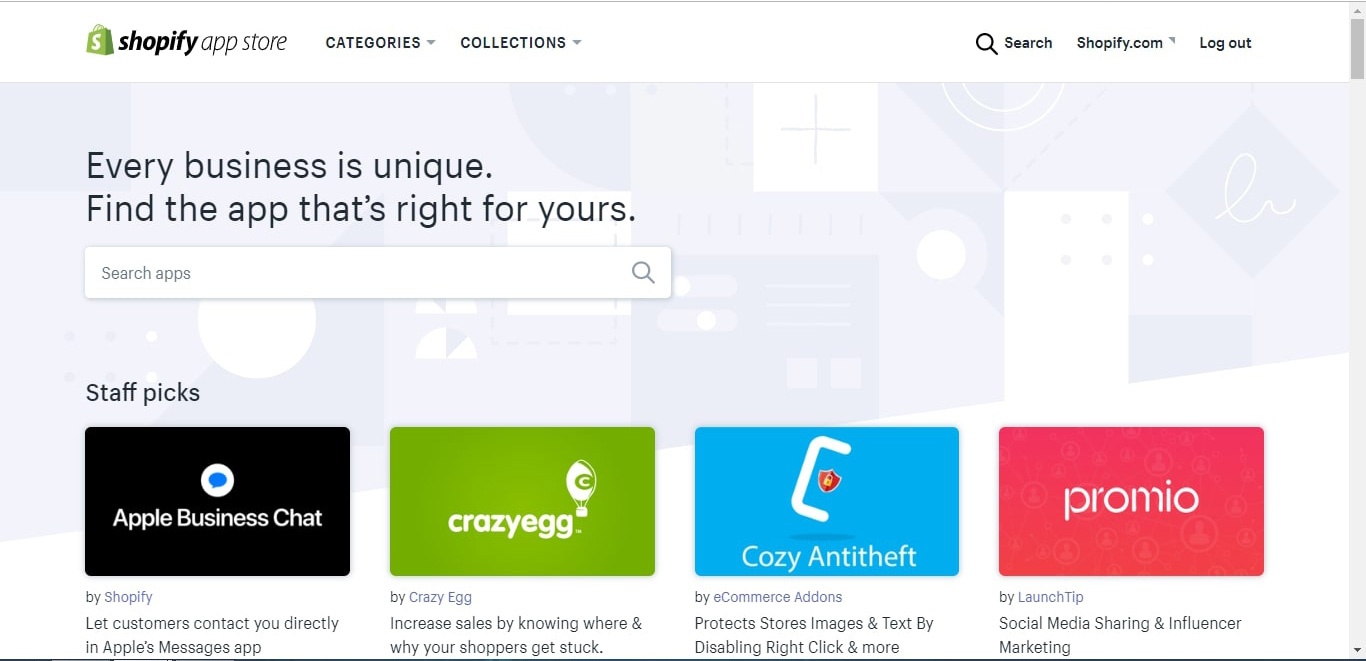
Task: Open the eCommerce Addons developer link
Action: coord(777,597)
